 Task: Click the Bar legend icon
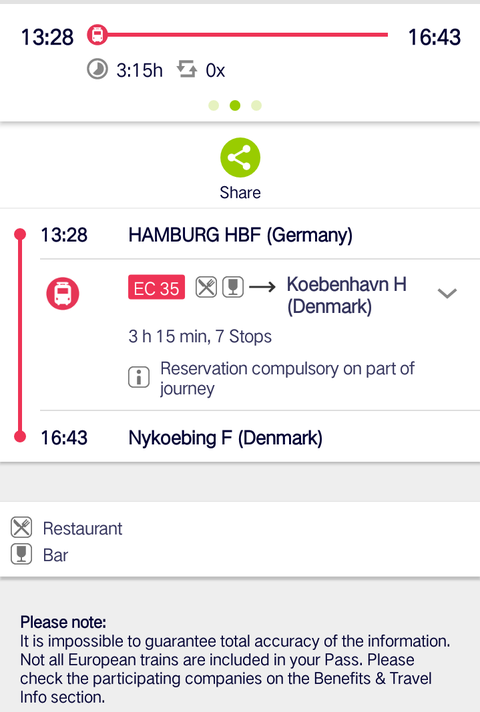coord(21,554)
